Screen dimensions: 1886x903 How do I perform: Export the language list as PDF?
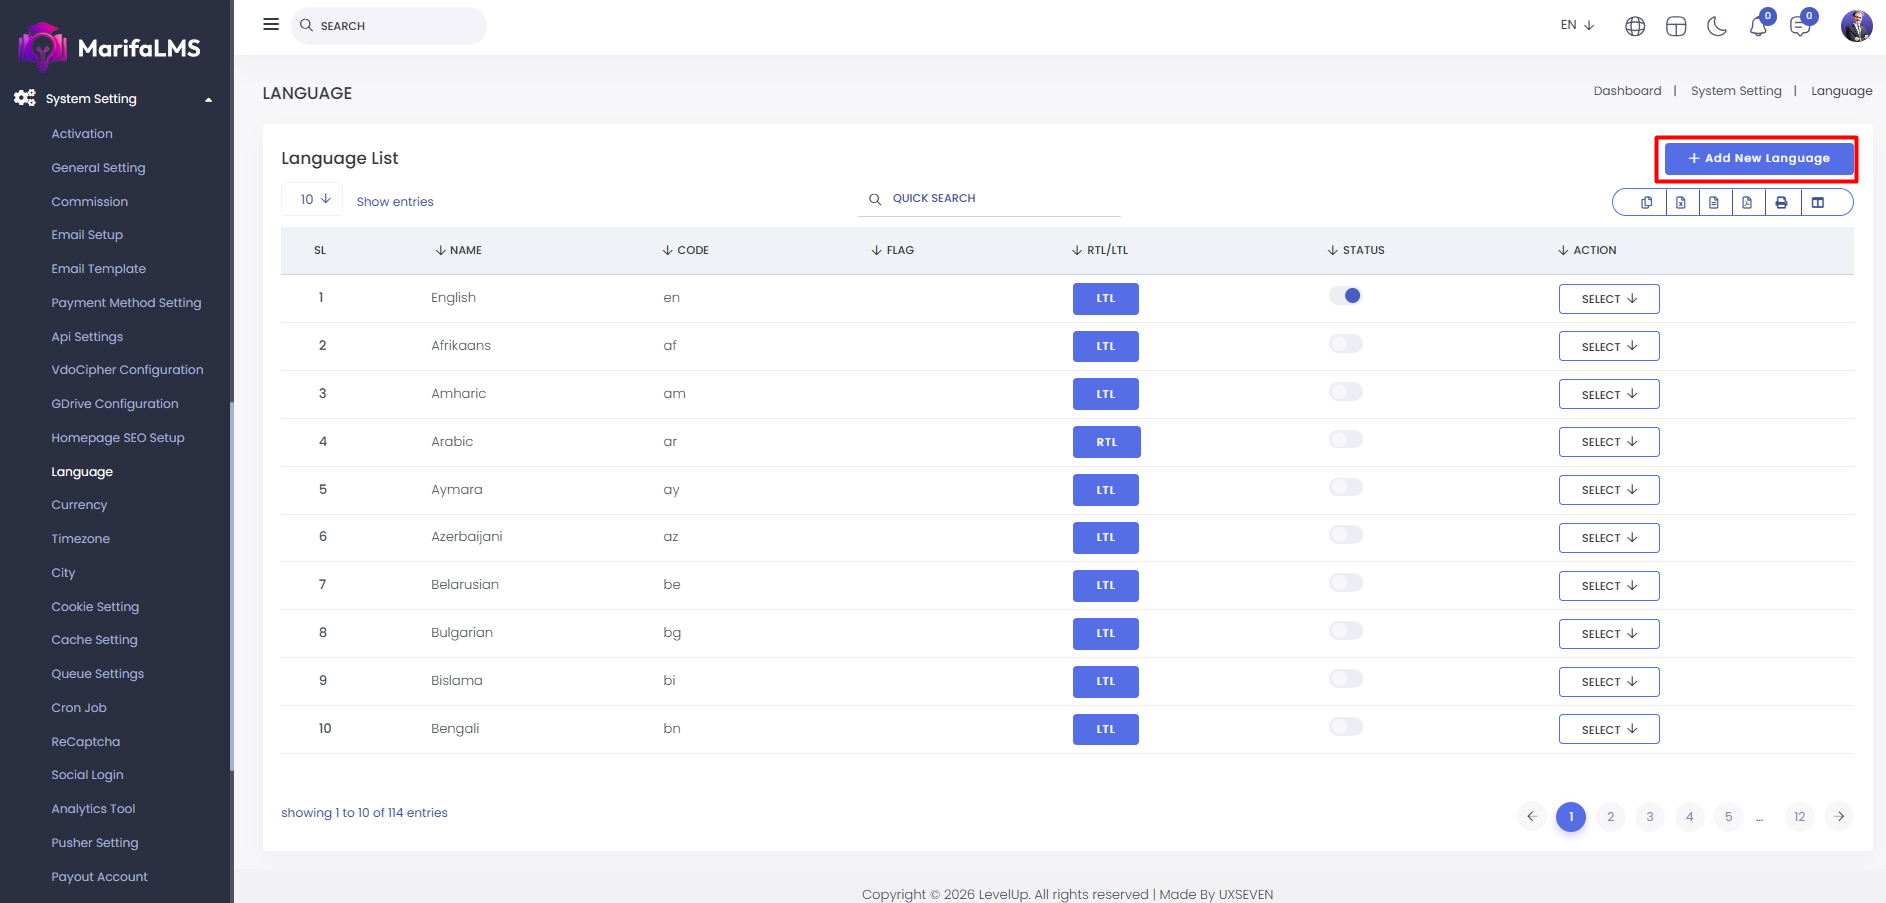1747,203
